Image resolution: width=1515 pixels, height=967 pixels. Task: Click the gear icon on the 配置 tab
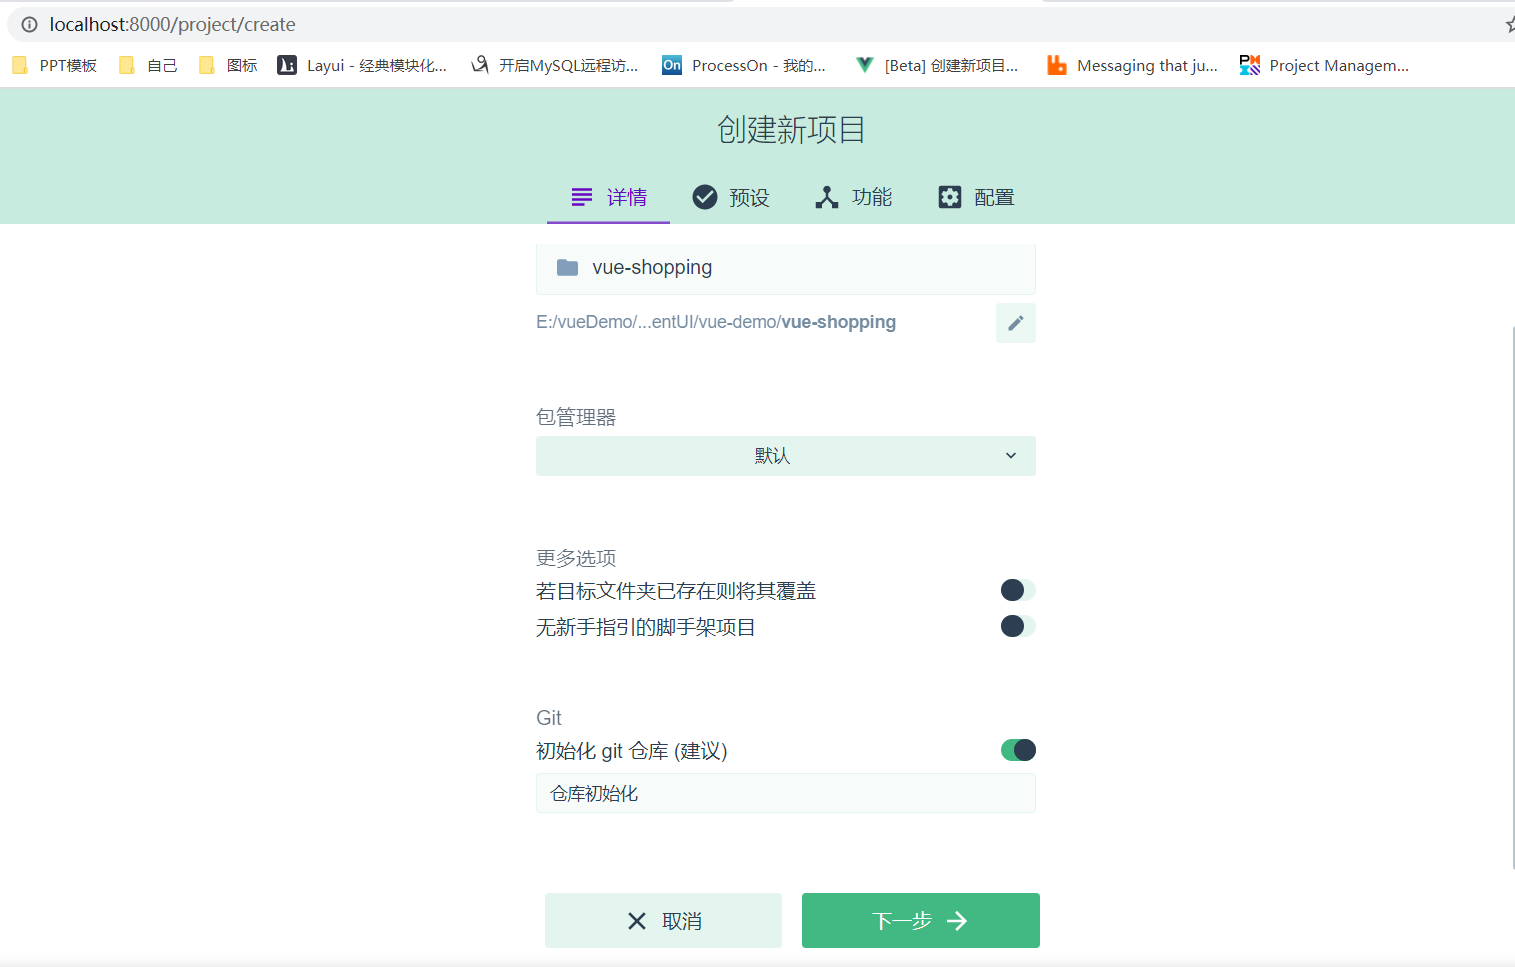click(950, 197)
